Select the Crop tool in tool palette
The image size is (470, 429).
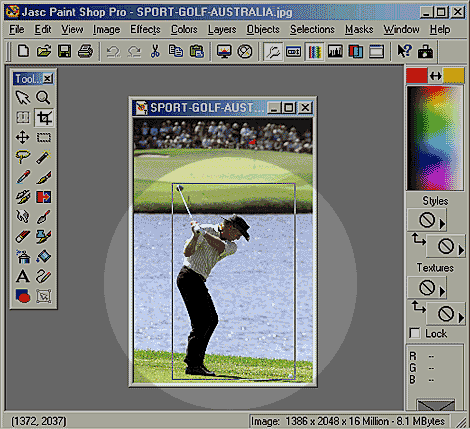point(44,118)
